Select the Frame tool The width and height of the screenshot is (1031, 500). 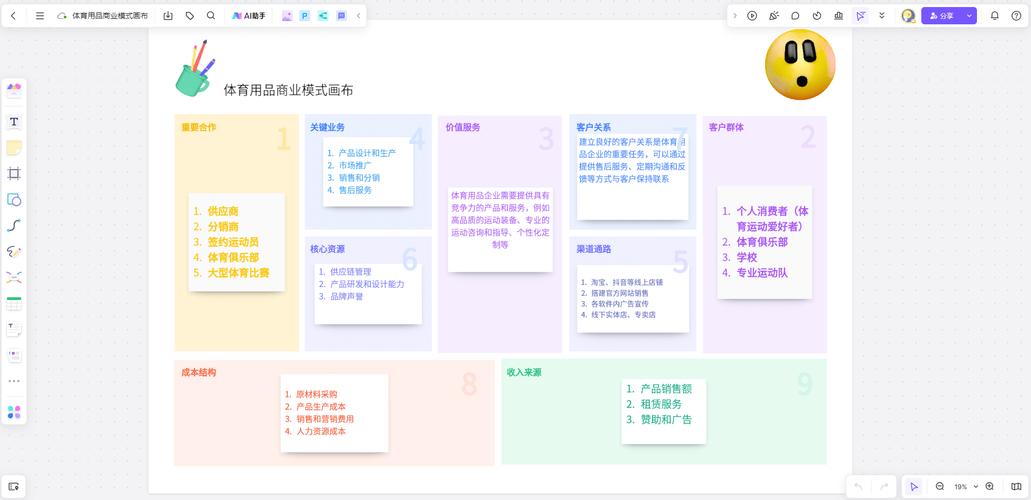click(x=14, y=174)
